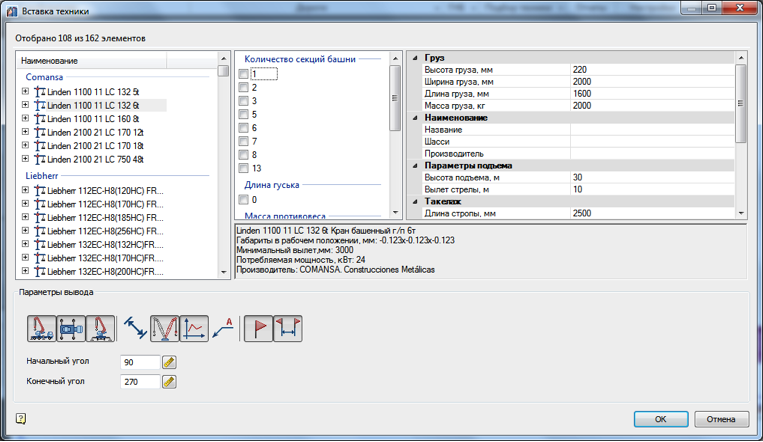Select the Comansa group heading
This screenshot has width=763, height=442.
[x=44, y=77]
